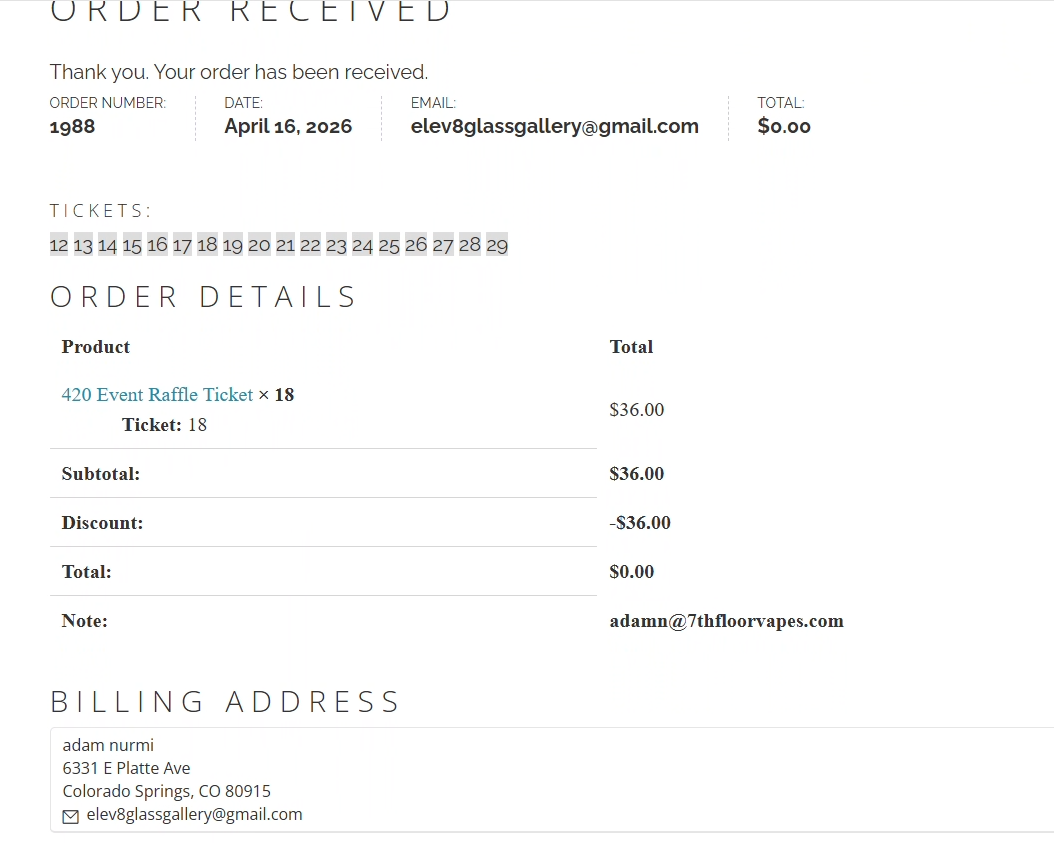Click the billing email next to envelope
Image resolution: width=1054 pixels, height=868 pixels.
(x=194, y=814)
